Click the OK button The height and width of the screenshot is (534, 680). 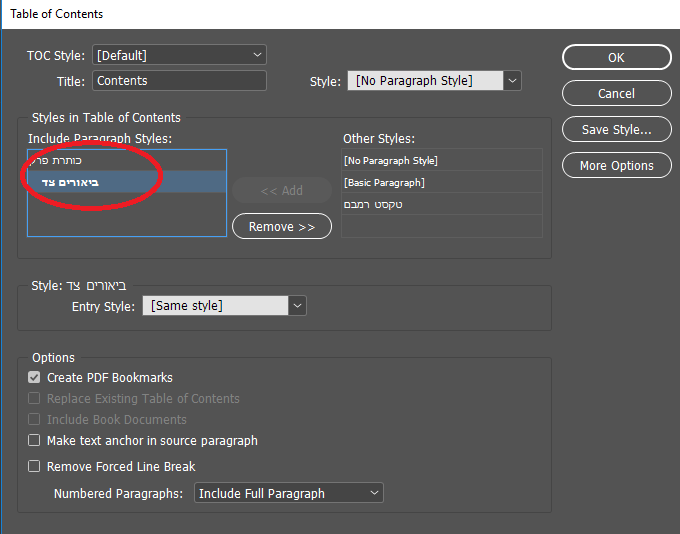pos(616,57)
